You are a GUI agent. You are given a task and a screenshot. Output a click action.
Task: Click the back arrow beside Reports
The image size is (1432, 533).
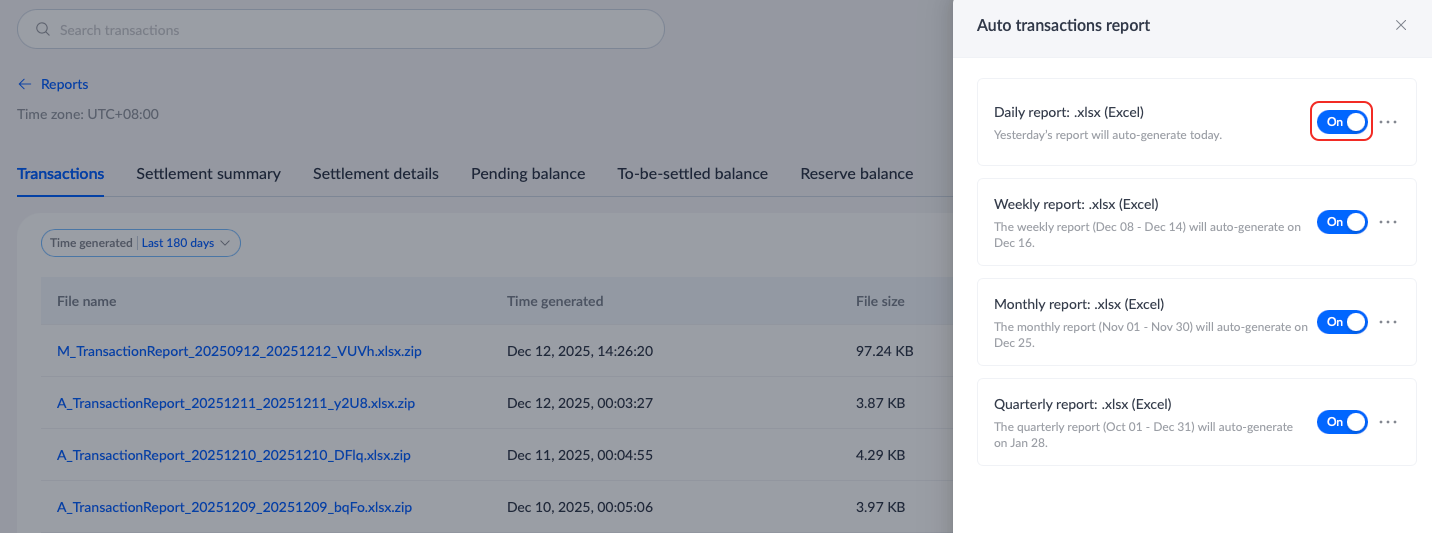point(25,85)
